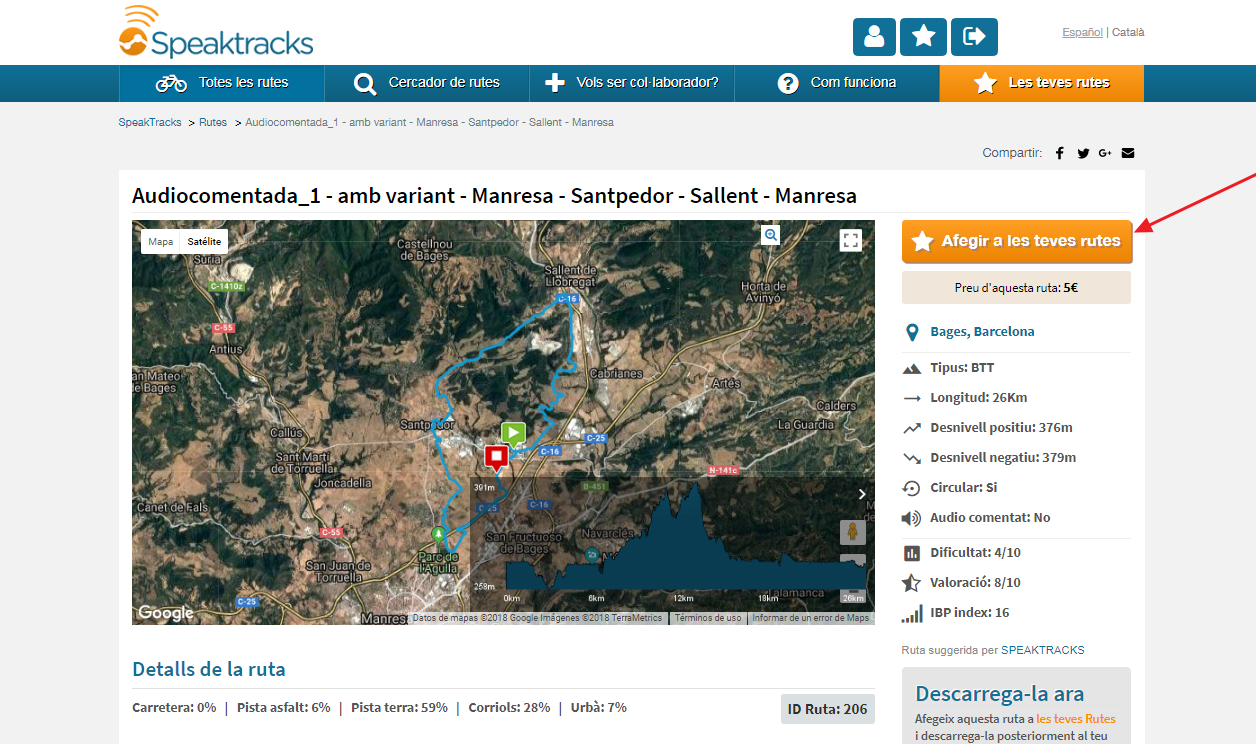Viewport: 1256px width, 744px height.
Task: Click map zoom magnifier icon
Action: coord(771,234)
